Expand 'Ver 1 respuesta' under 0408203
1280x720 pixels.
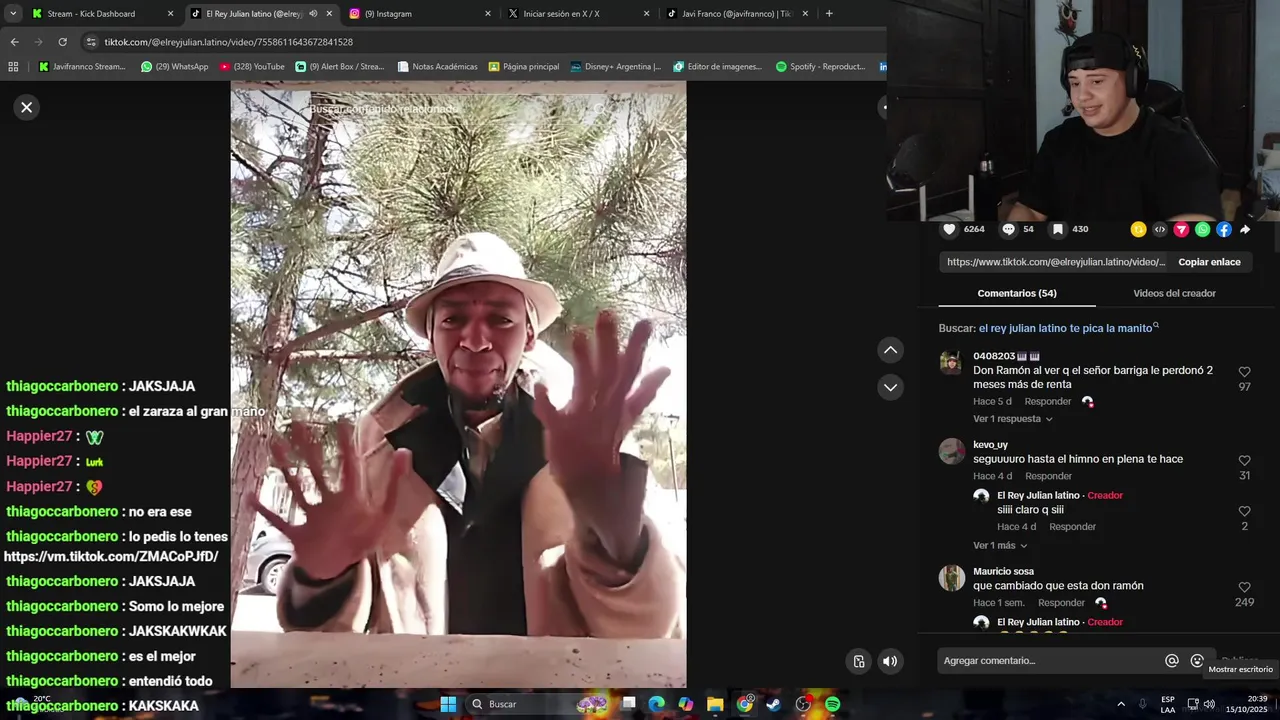tap(1012, 419)
